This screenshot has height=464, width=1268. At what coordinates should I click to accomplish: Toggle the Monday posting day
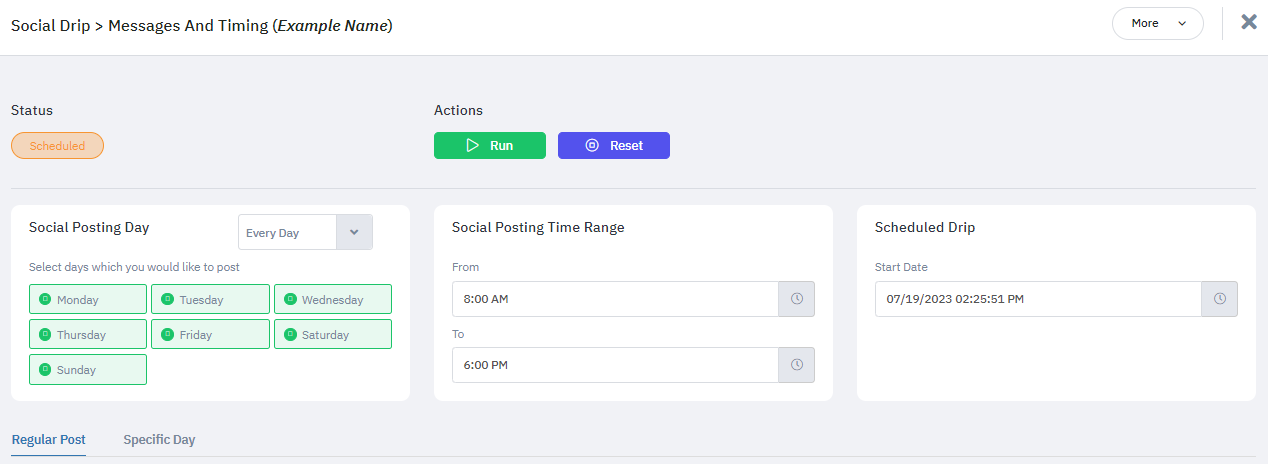[x=88, y=300]
